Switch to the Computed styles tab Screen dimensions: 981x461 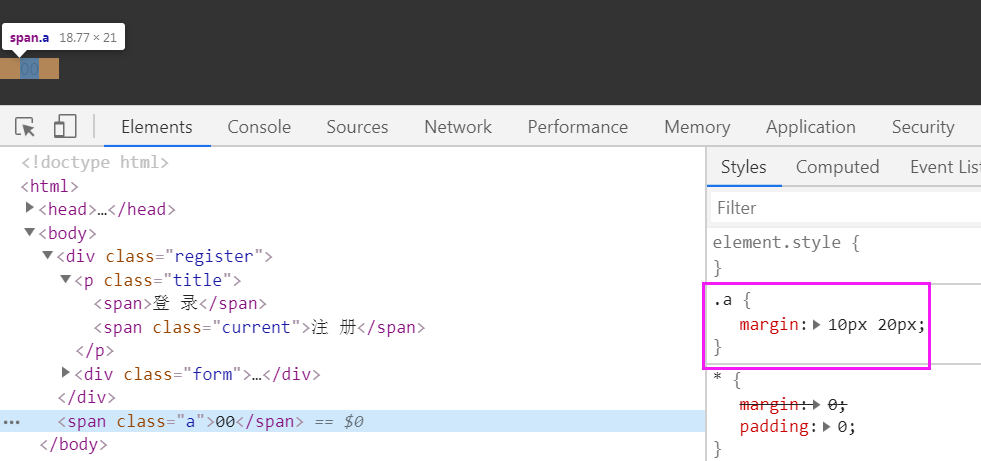click(837, 167)
